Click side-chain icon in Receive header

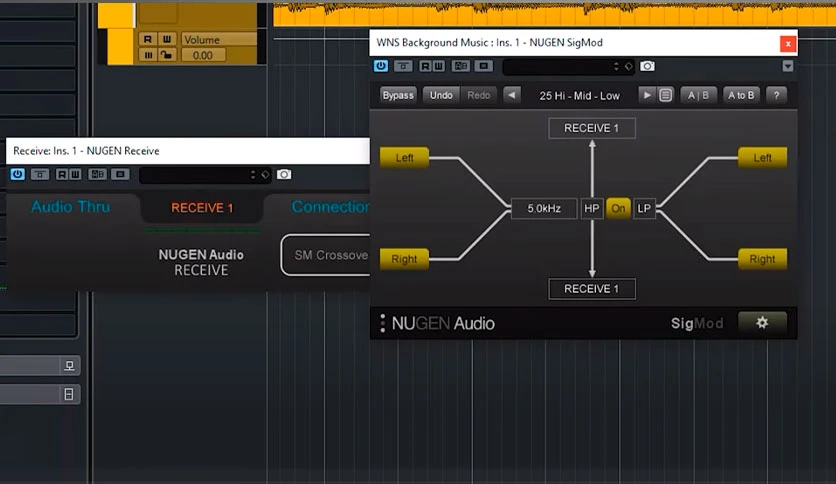(120, 174)
